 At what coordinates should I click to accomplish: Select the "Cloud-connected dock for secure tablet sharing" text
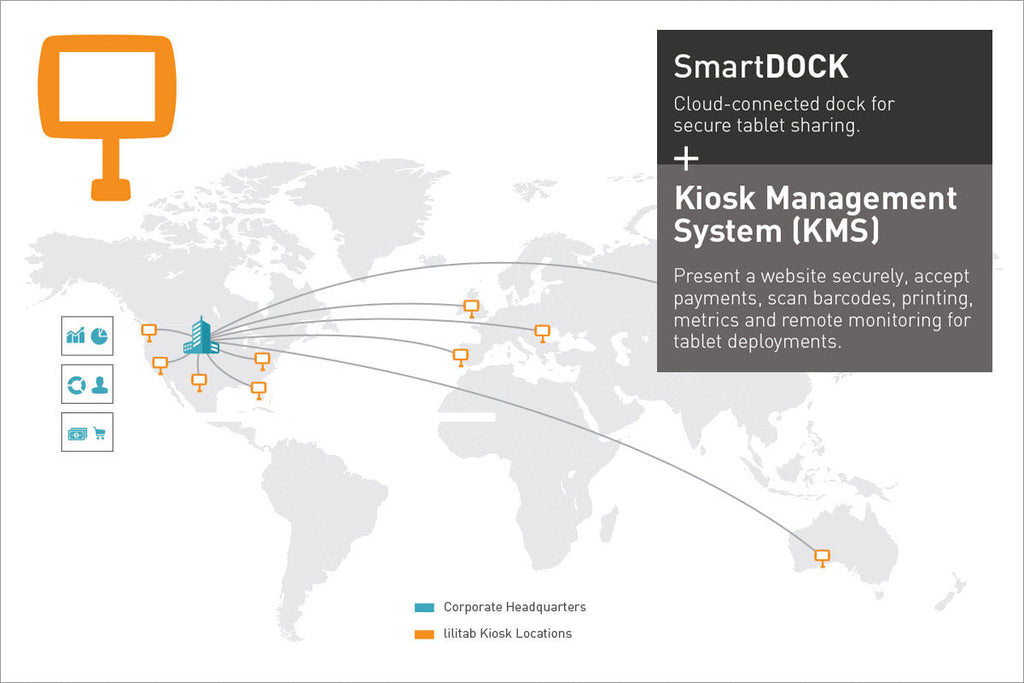[x=784, y=114]
